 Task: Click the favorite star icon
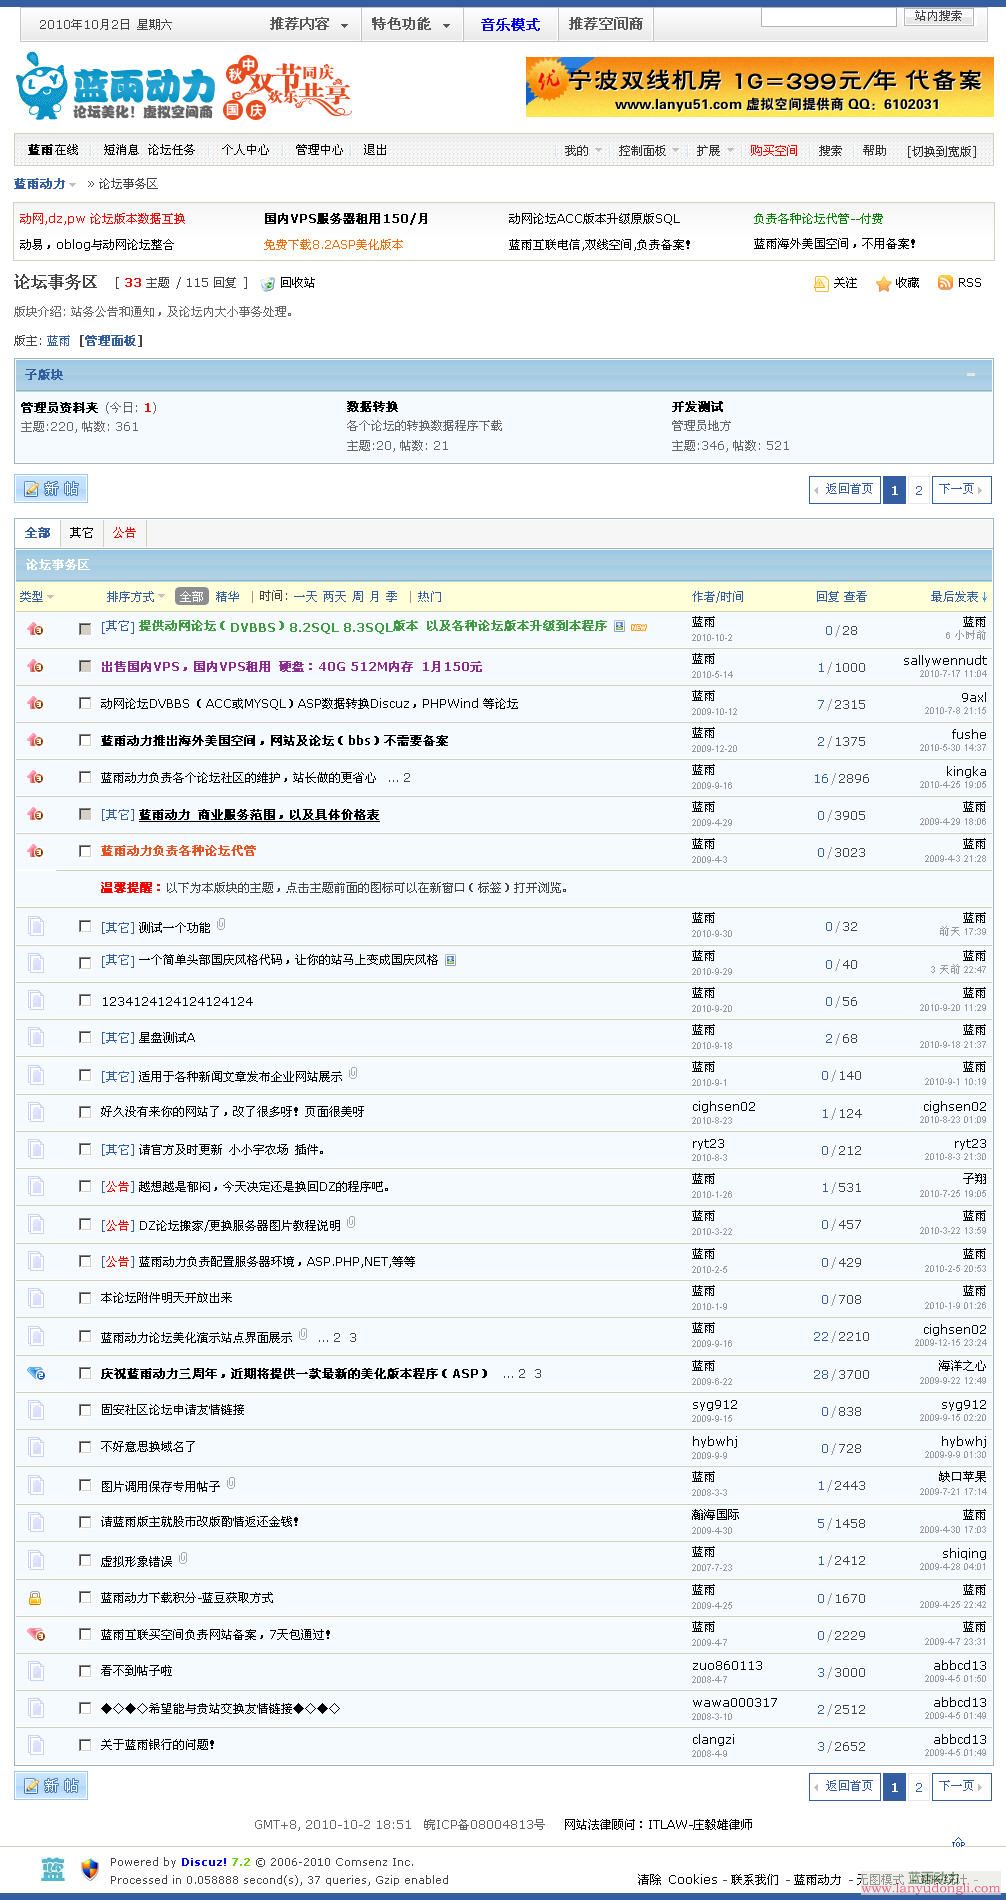[x=883, y=284]
